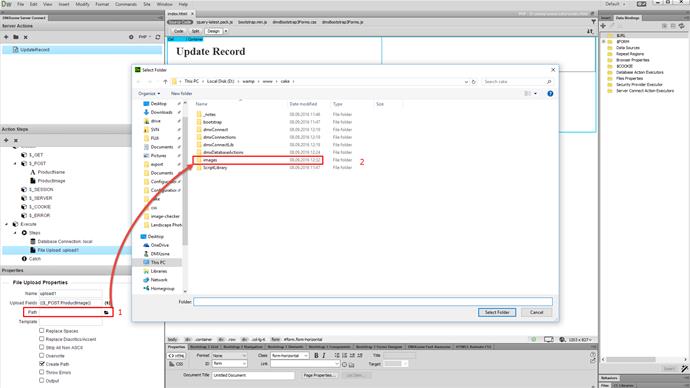Select Database Connection step in tree
Screen dimensions: 690x388
point(65,242)
